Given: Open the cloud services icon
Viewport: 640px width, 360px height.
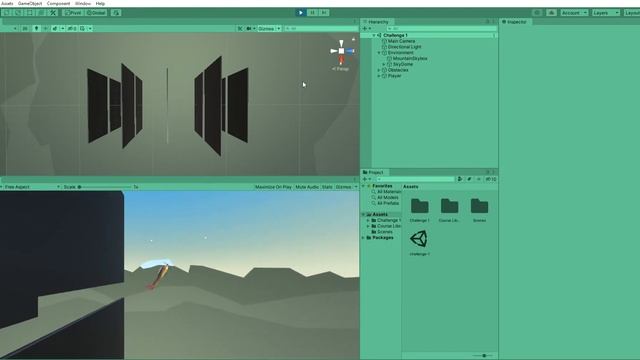Looking at the screenshot, I should coord(551,13).
